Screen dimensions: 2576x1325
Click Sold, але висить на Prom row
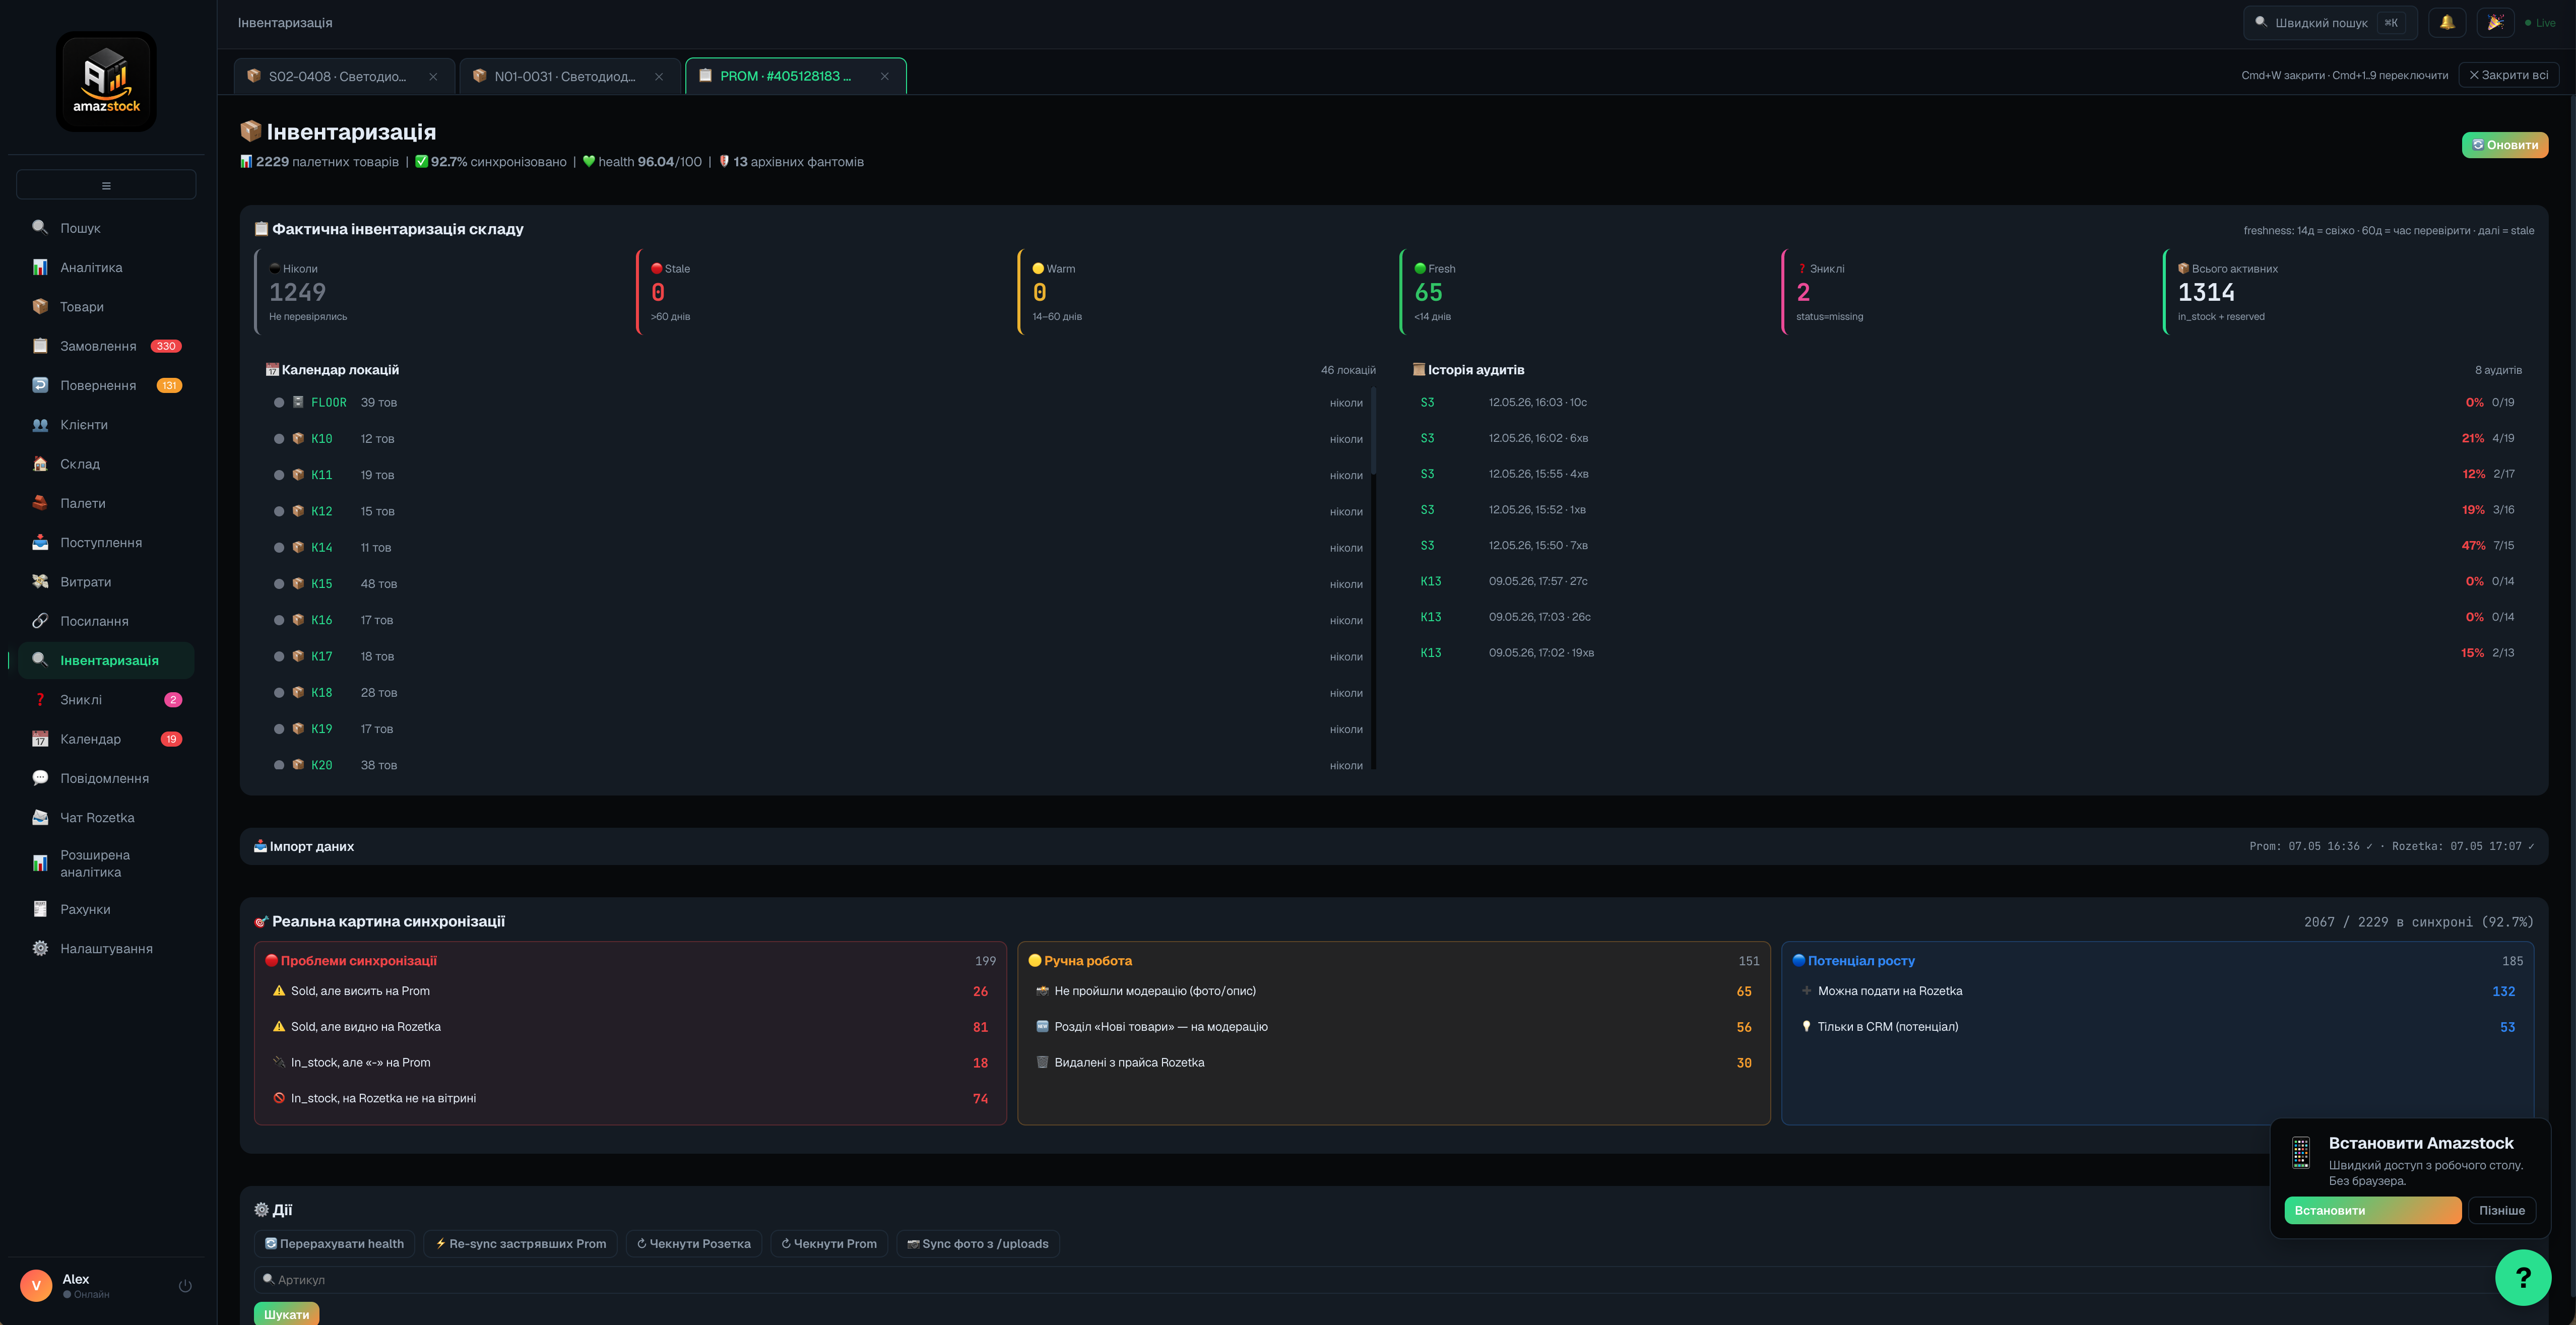(630, 991)
